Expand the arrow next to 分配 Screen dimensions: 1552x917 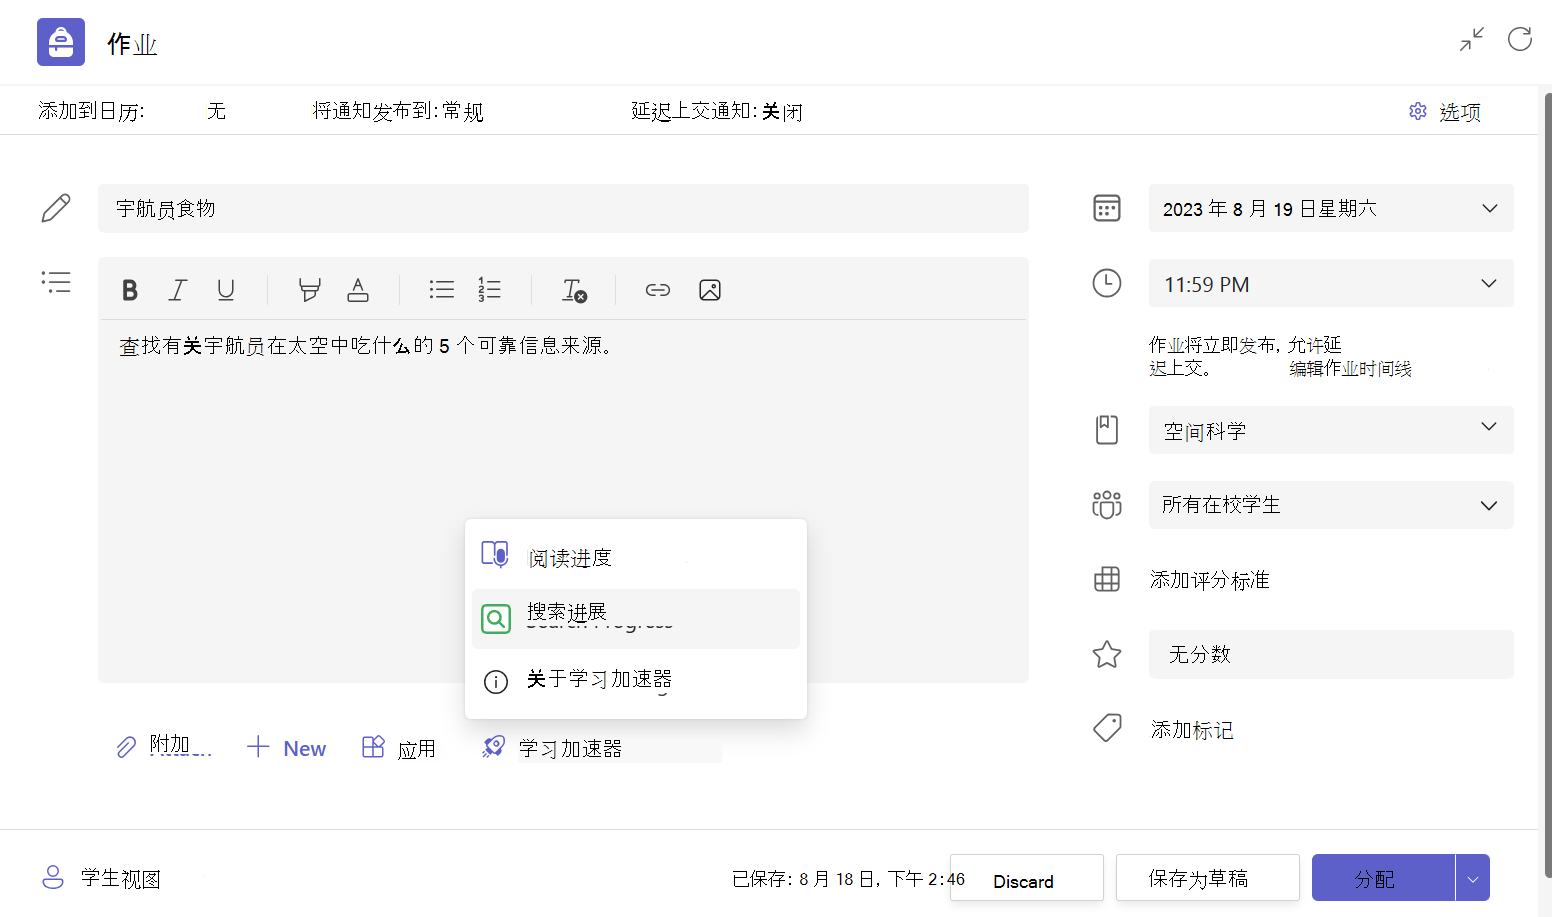pyautogui.click(x=1473, y=878)
